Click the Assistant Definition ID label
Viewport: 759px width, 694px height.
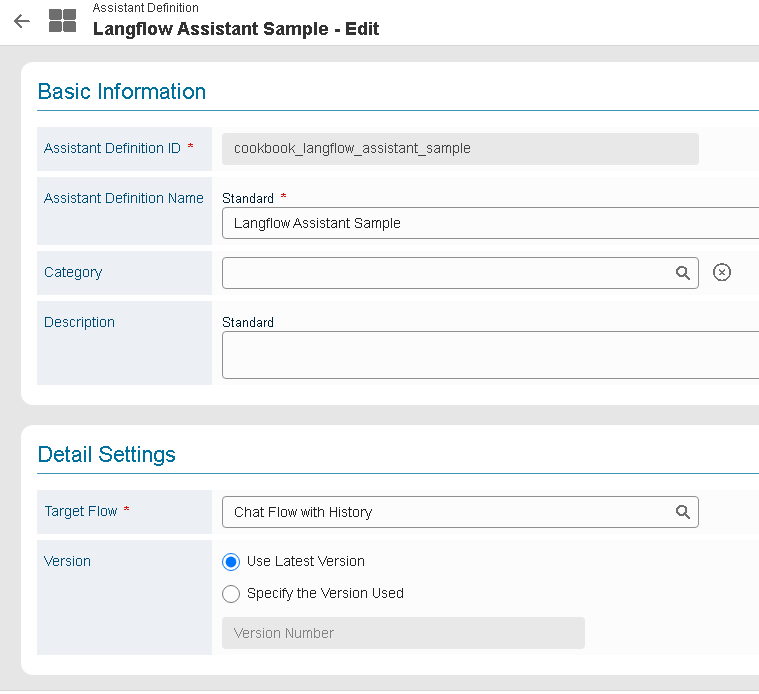point(112,148)
